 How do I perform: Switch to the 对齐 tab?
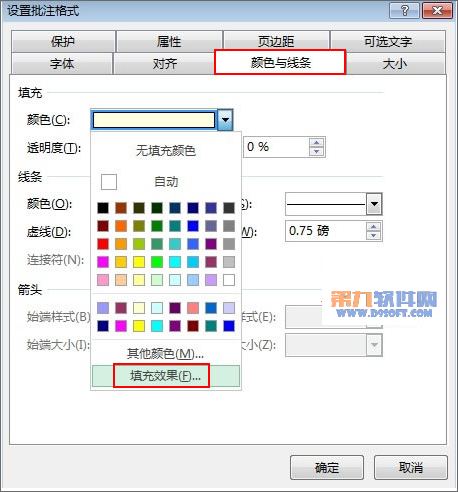165,63
